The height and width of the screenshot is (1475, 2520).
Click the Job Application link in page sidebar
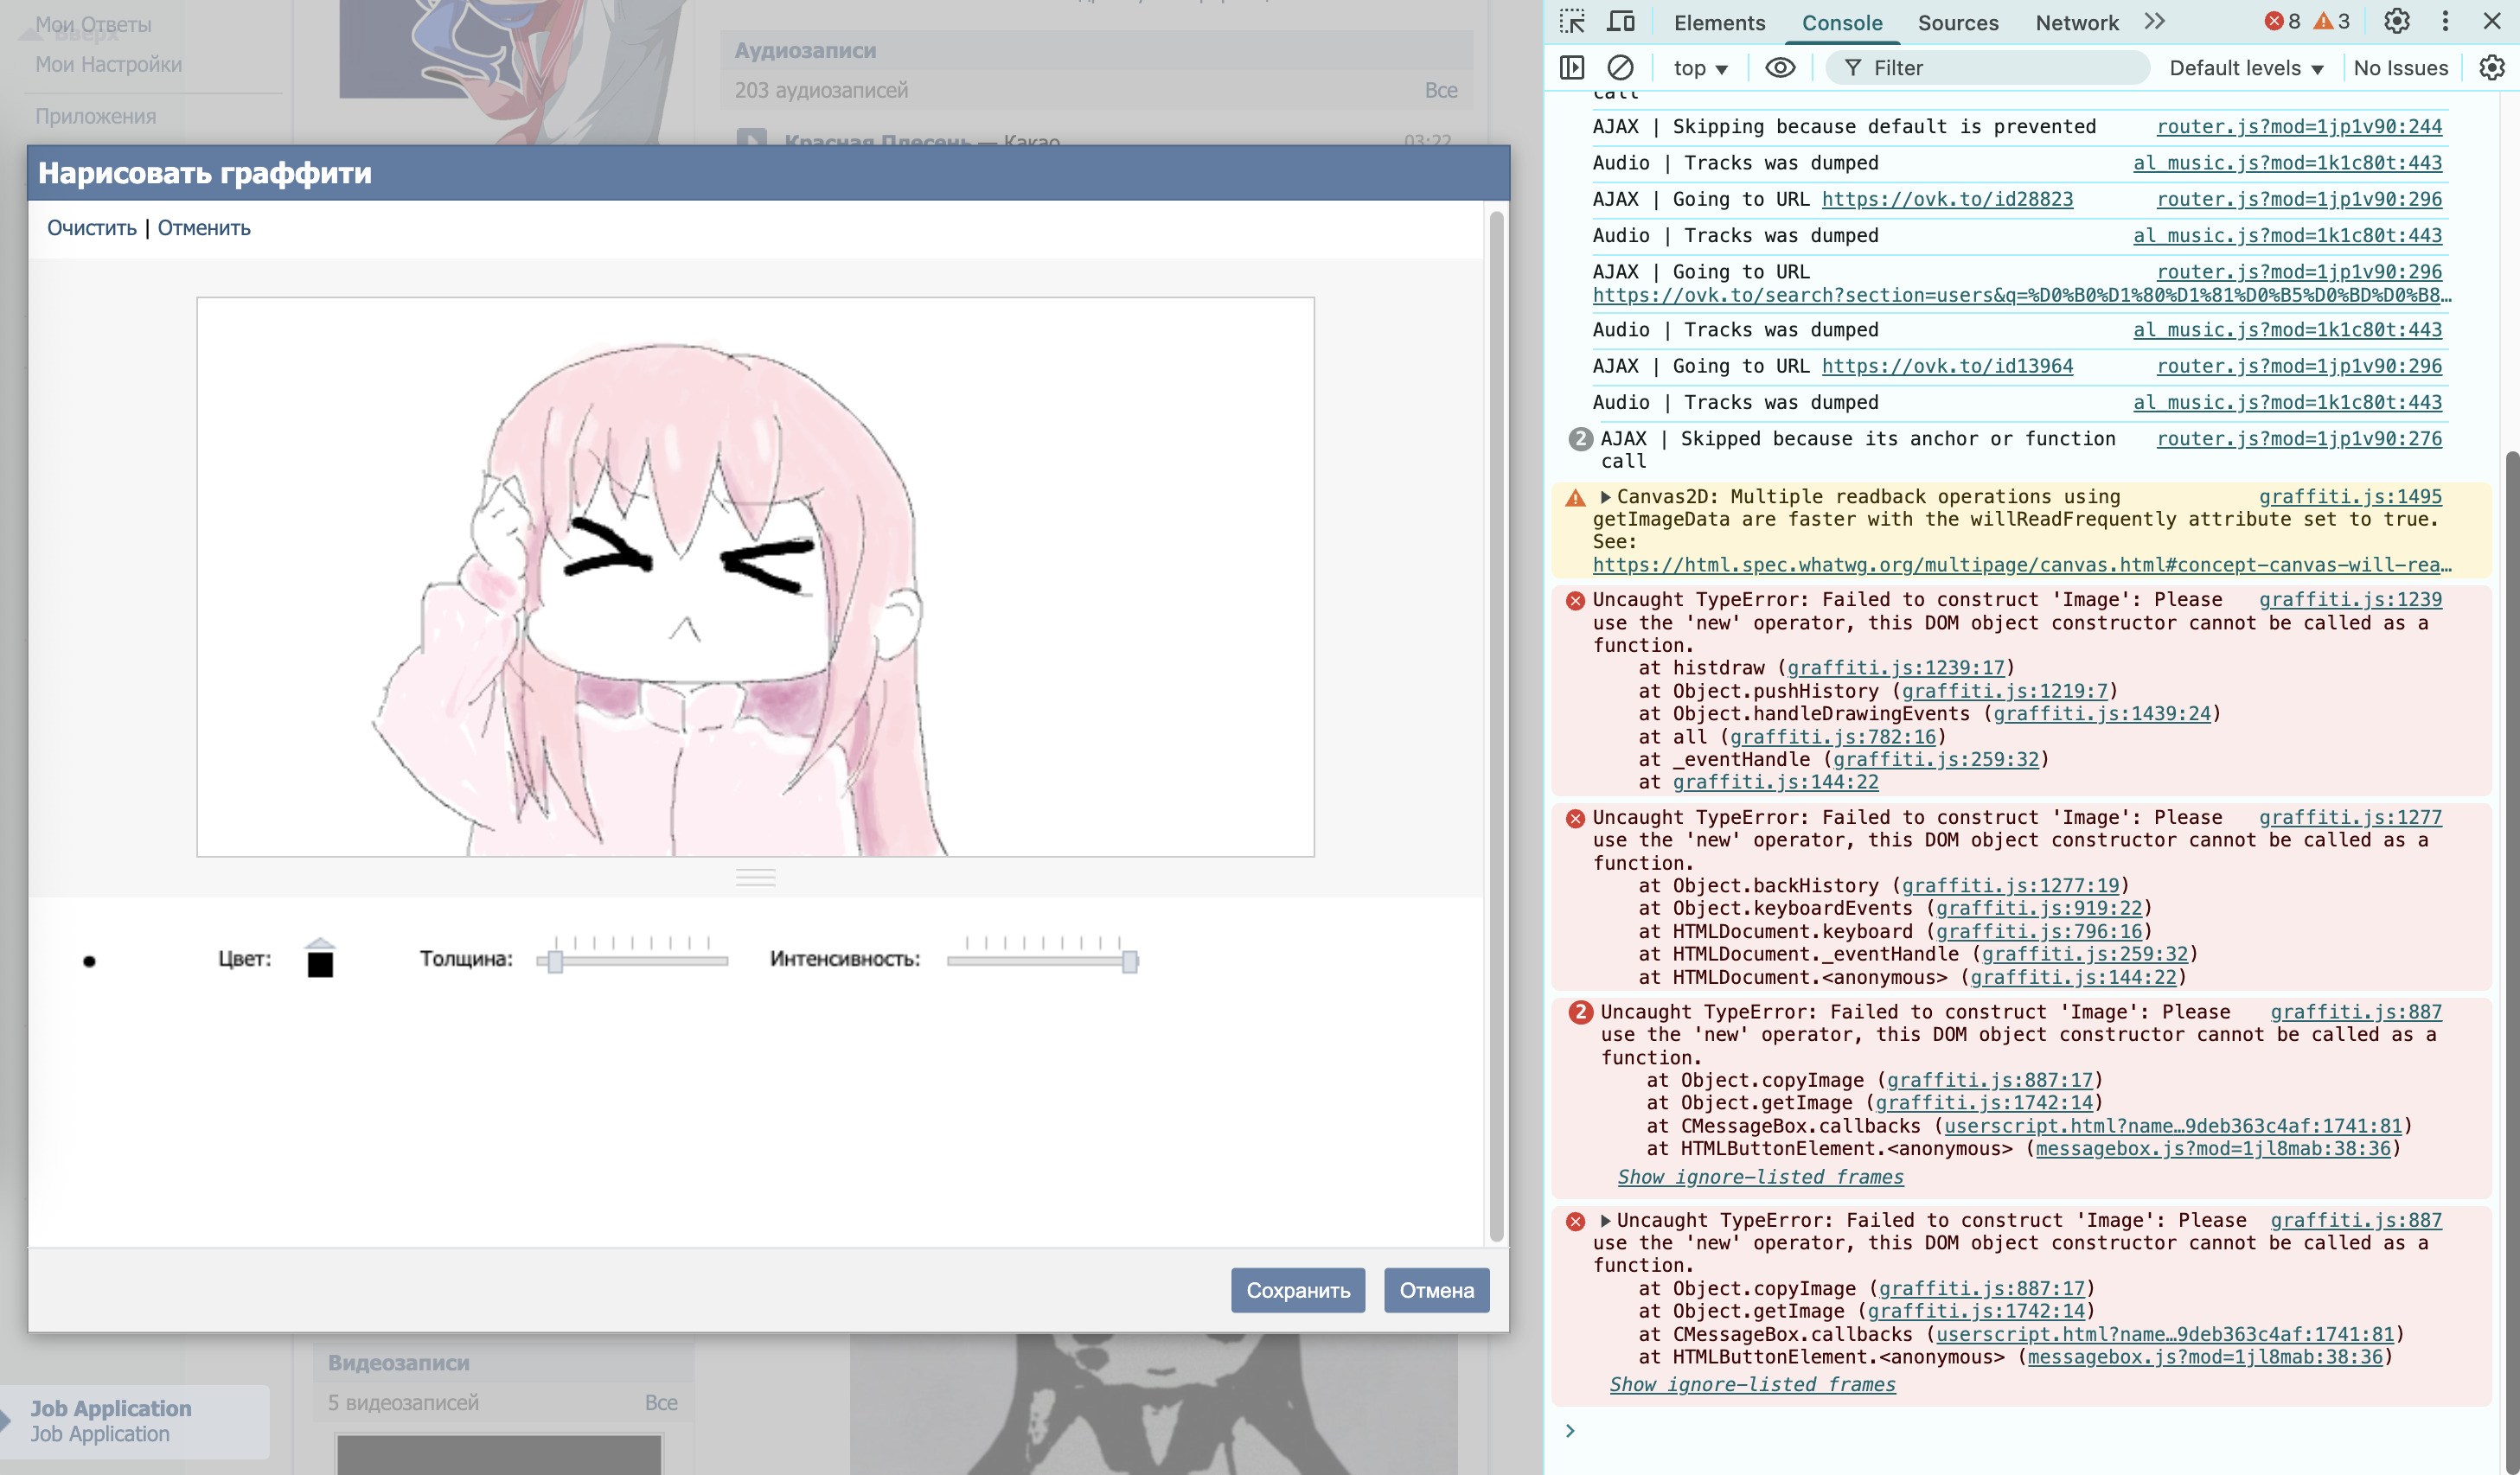pos(110,1408)
